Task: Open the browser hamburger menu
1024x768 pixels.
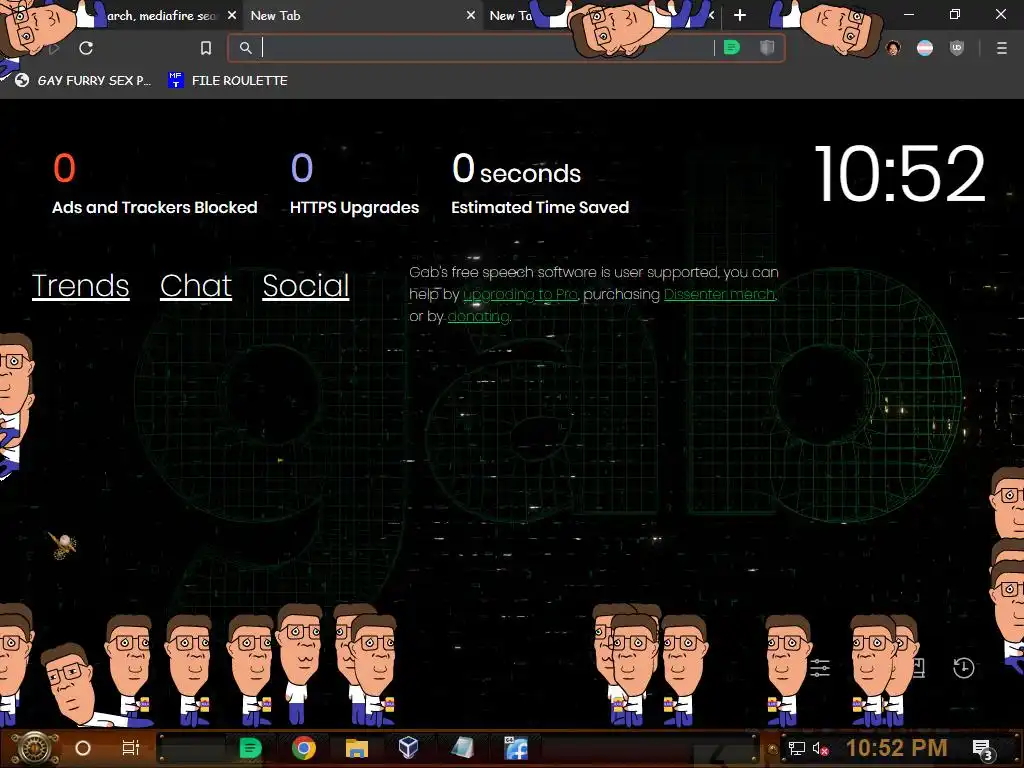Action: point(1001,48)
